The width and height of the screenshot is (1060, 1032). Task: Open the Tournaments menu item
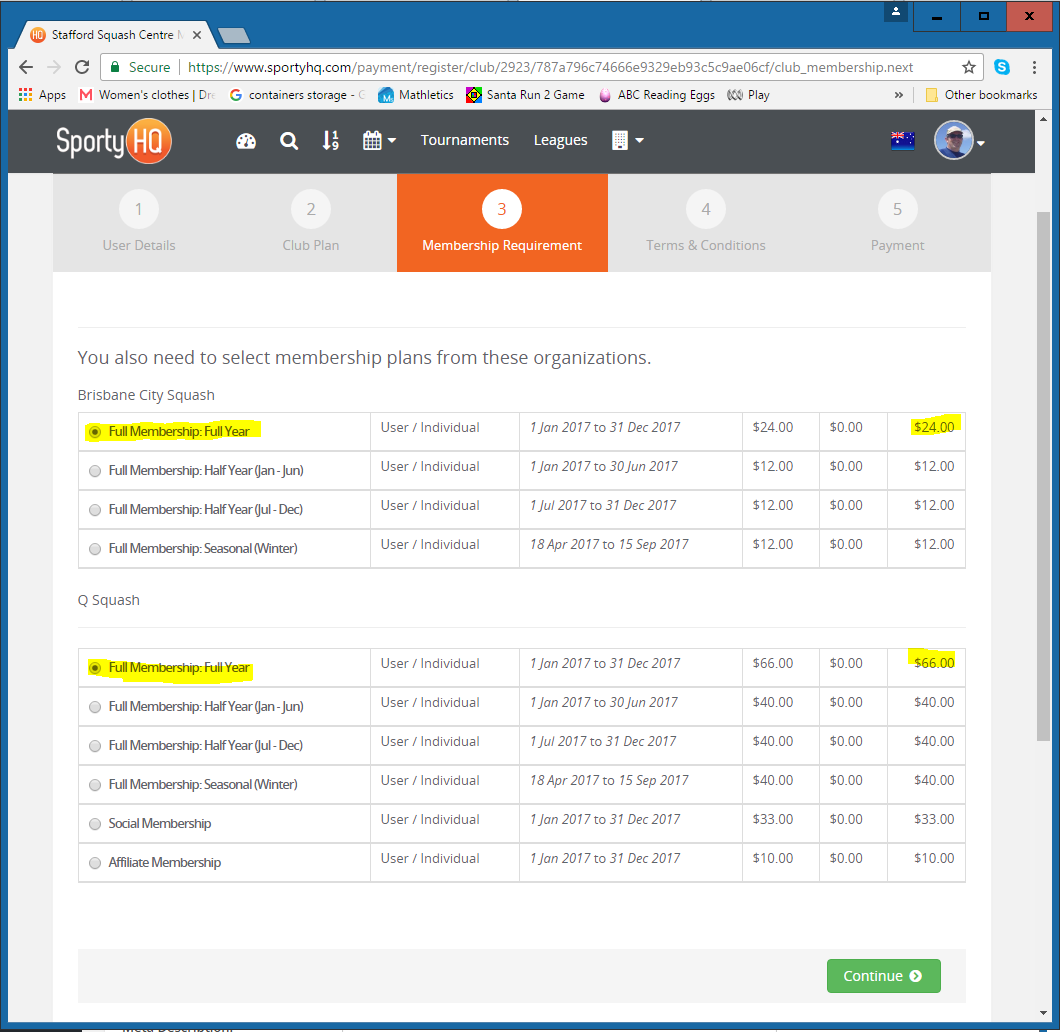(464, 141)
